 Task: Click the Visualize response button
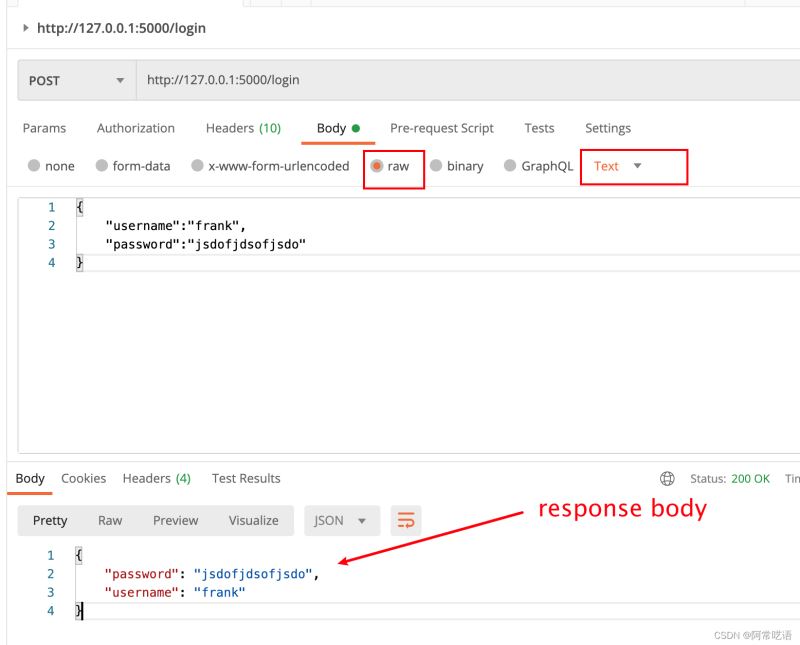click(253, 520)
